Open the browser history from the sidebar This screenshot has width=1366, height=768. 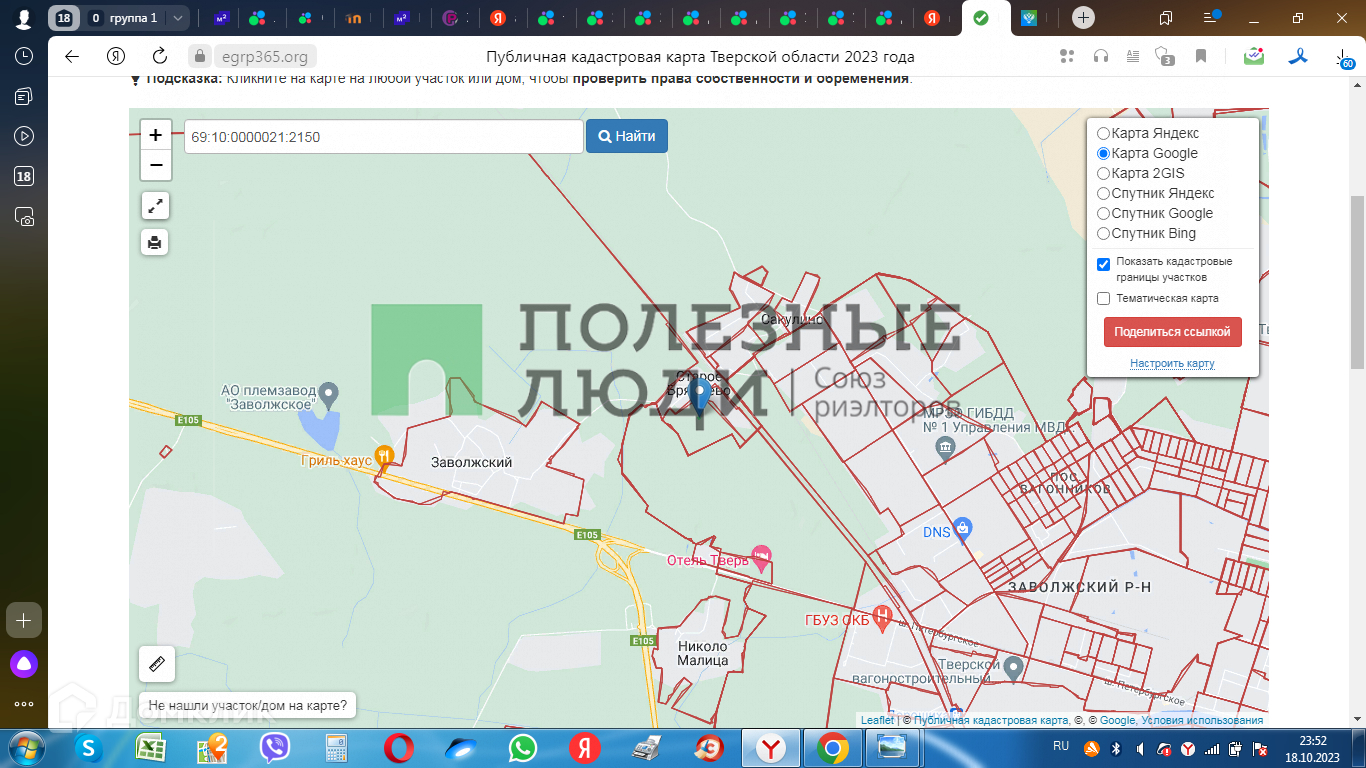click(24, 56)
